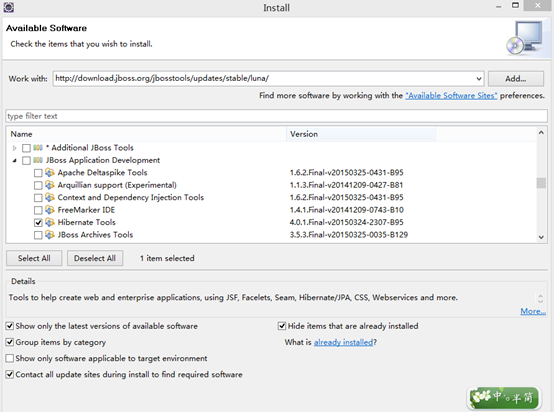Toggle Hide items that are already installed
554x412 pixels.
click(x=282, y=326)
